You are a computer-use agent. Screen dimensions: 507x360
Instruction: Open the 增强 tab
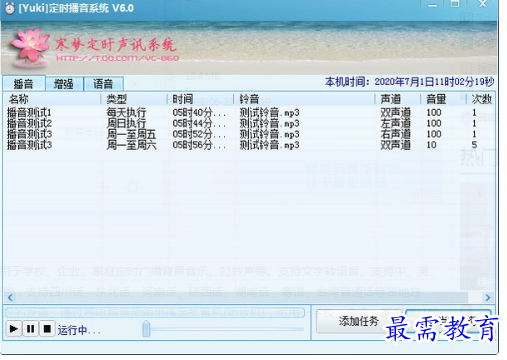click(64, 84)
